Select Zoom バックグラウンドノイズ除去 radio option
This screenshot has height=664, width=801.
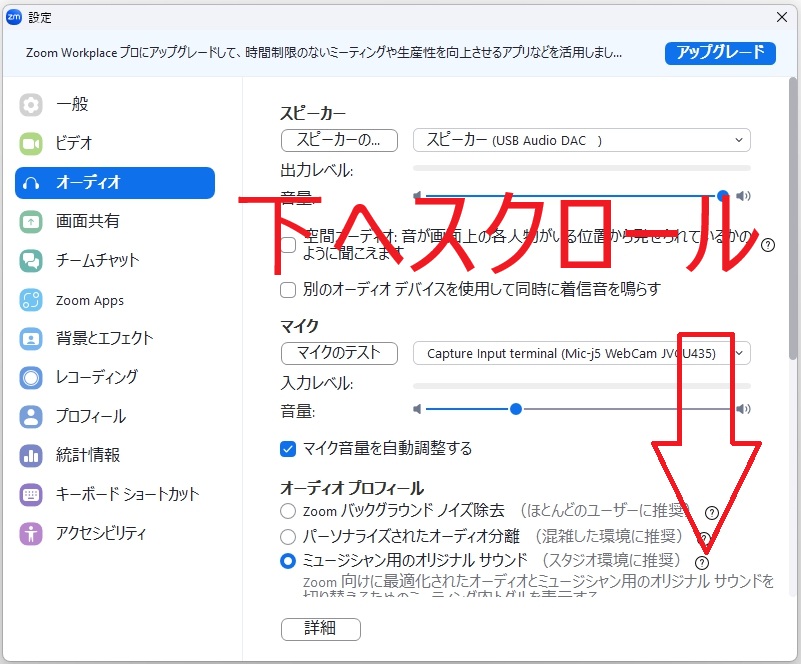tap(288, 511)
